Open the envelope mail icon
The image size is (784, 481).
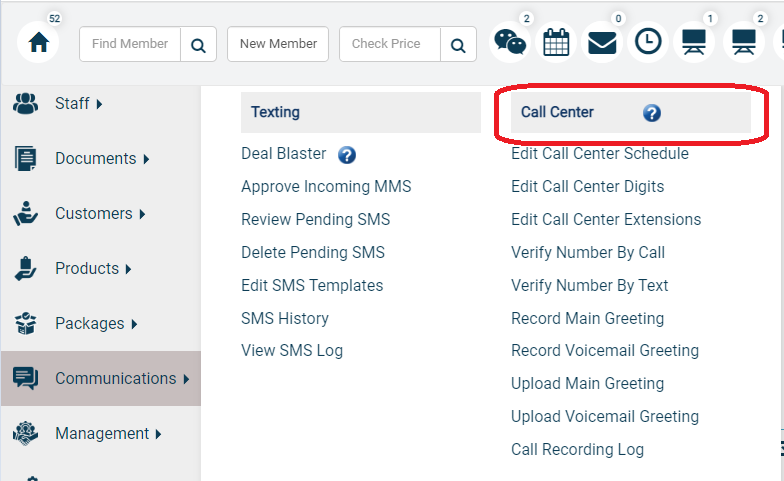[x=602, y=42]
